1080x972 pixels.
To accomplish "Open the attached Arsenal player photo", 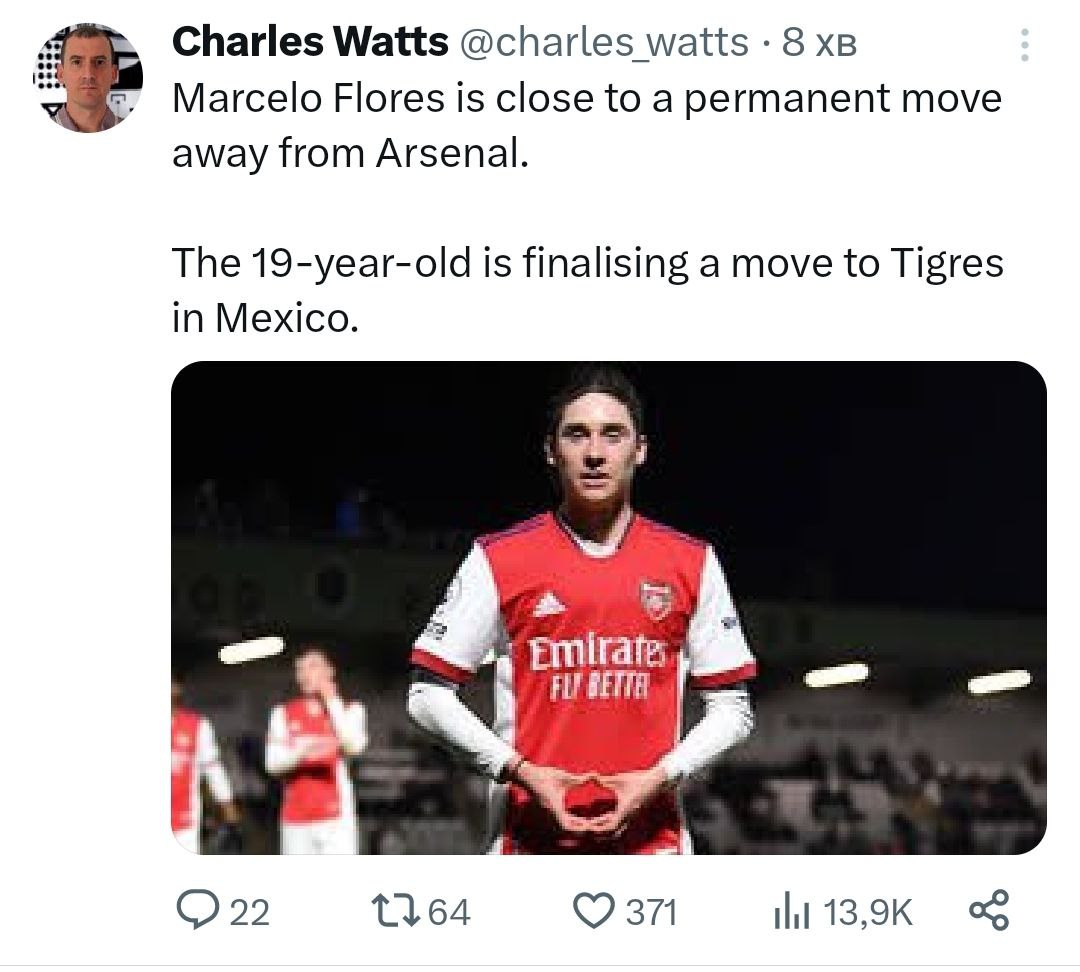I will coord(608,607).
